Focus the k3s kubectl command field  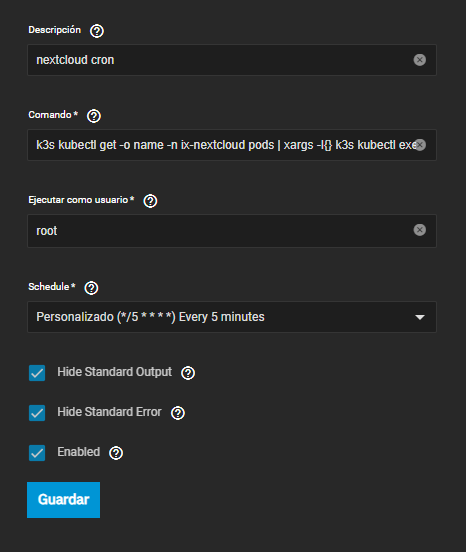pos(232,145)
